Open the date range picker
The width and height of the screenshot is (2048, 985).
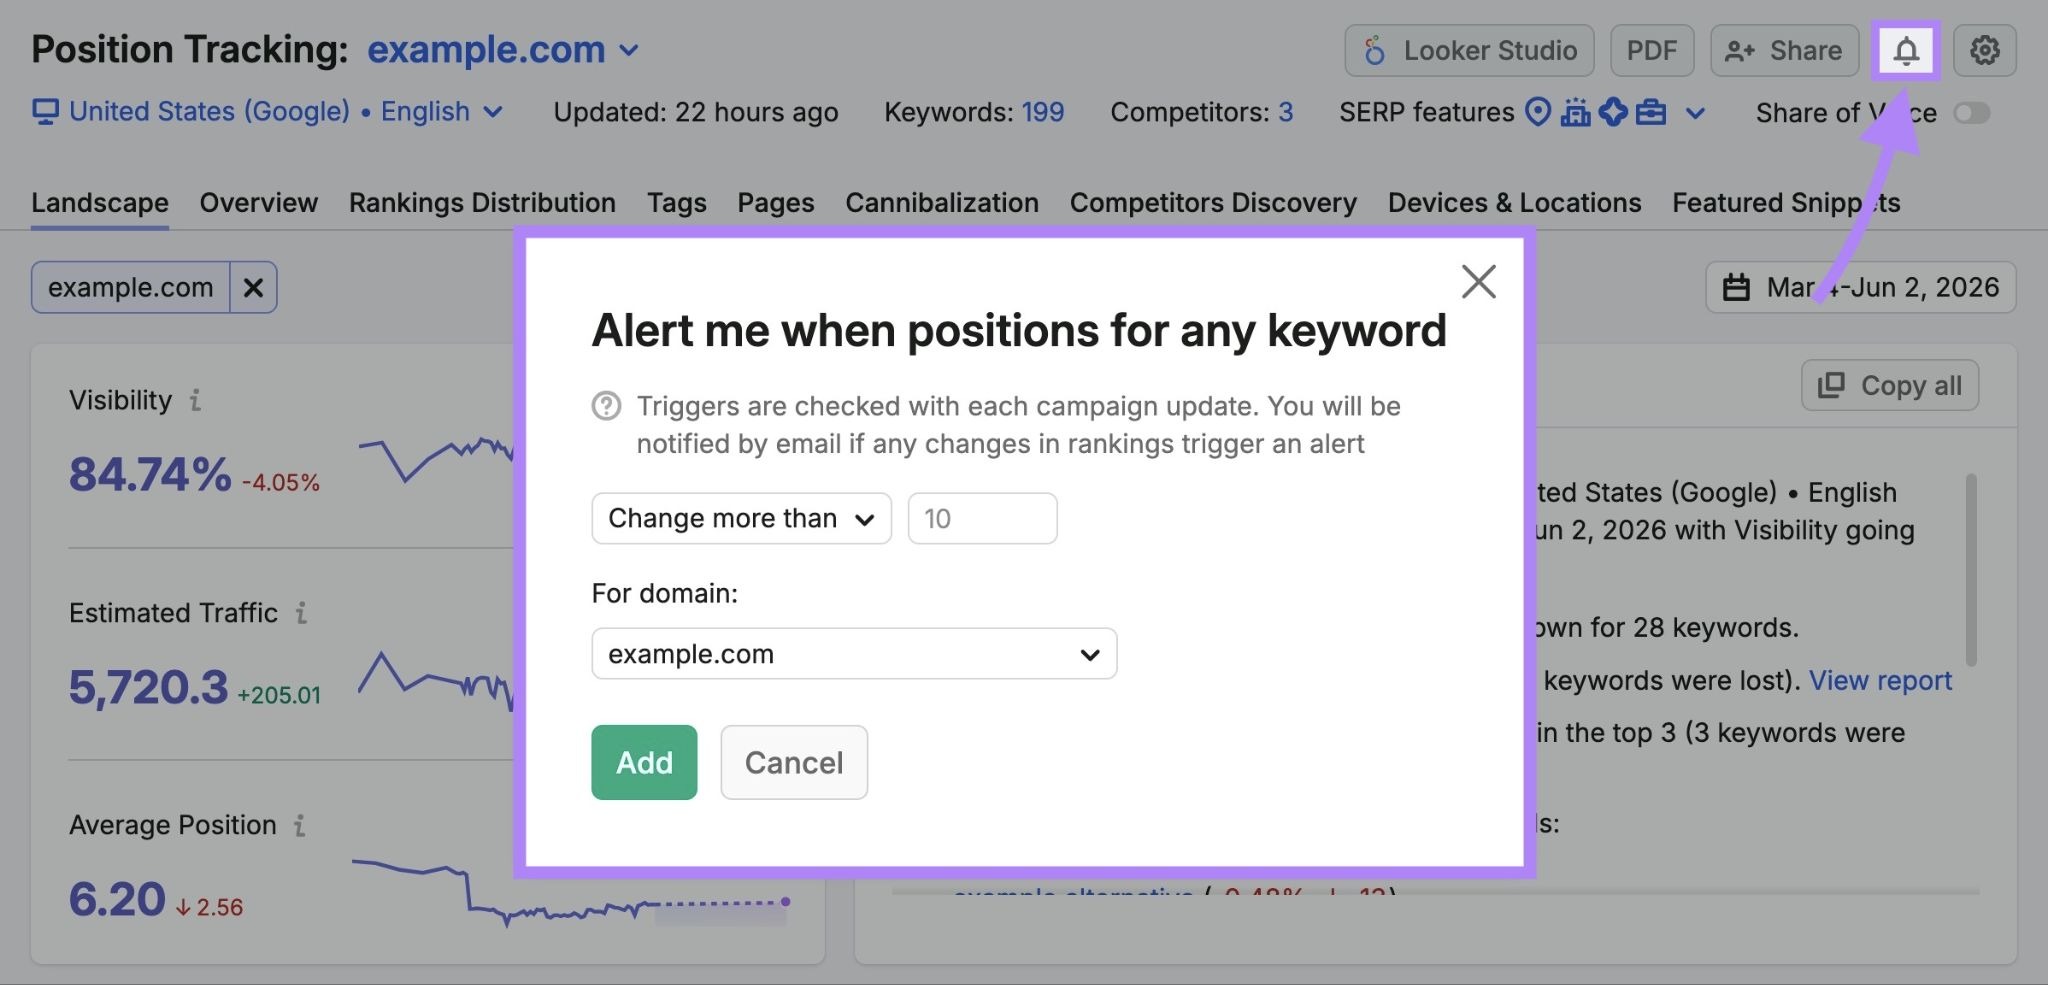tap(1861, 288)
